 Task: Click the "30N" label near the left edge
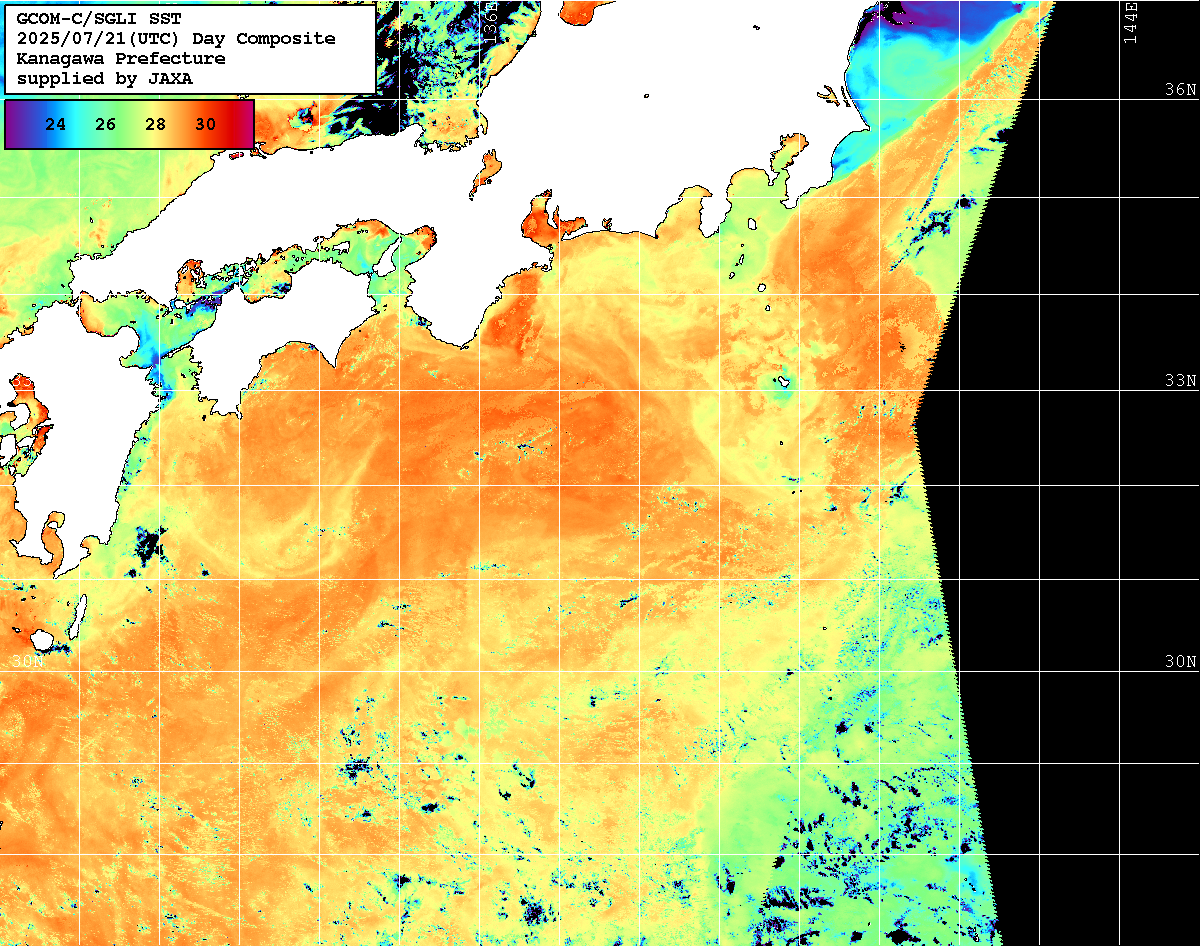(28, 662)
